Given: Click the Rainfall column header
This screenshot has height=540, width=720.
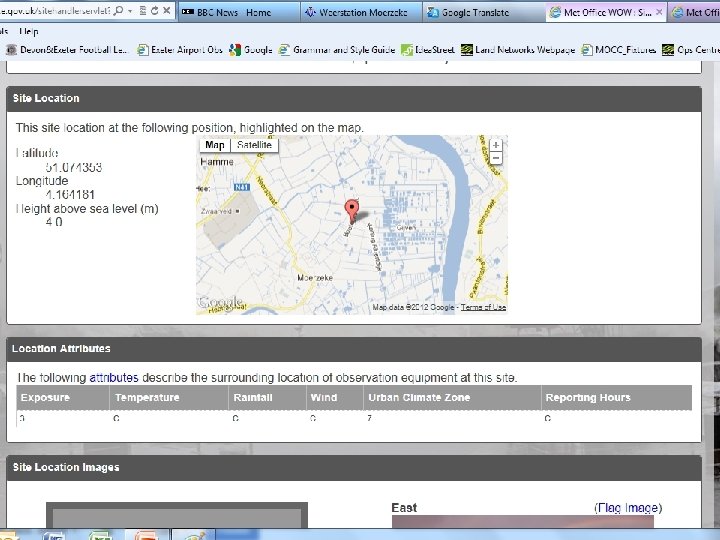Looking at the screenshot, I should [268, 398].
